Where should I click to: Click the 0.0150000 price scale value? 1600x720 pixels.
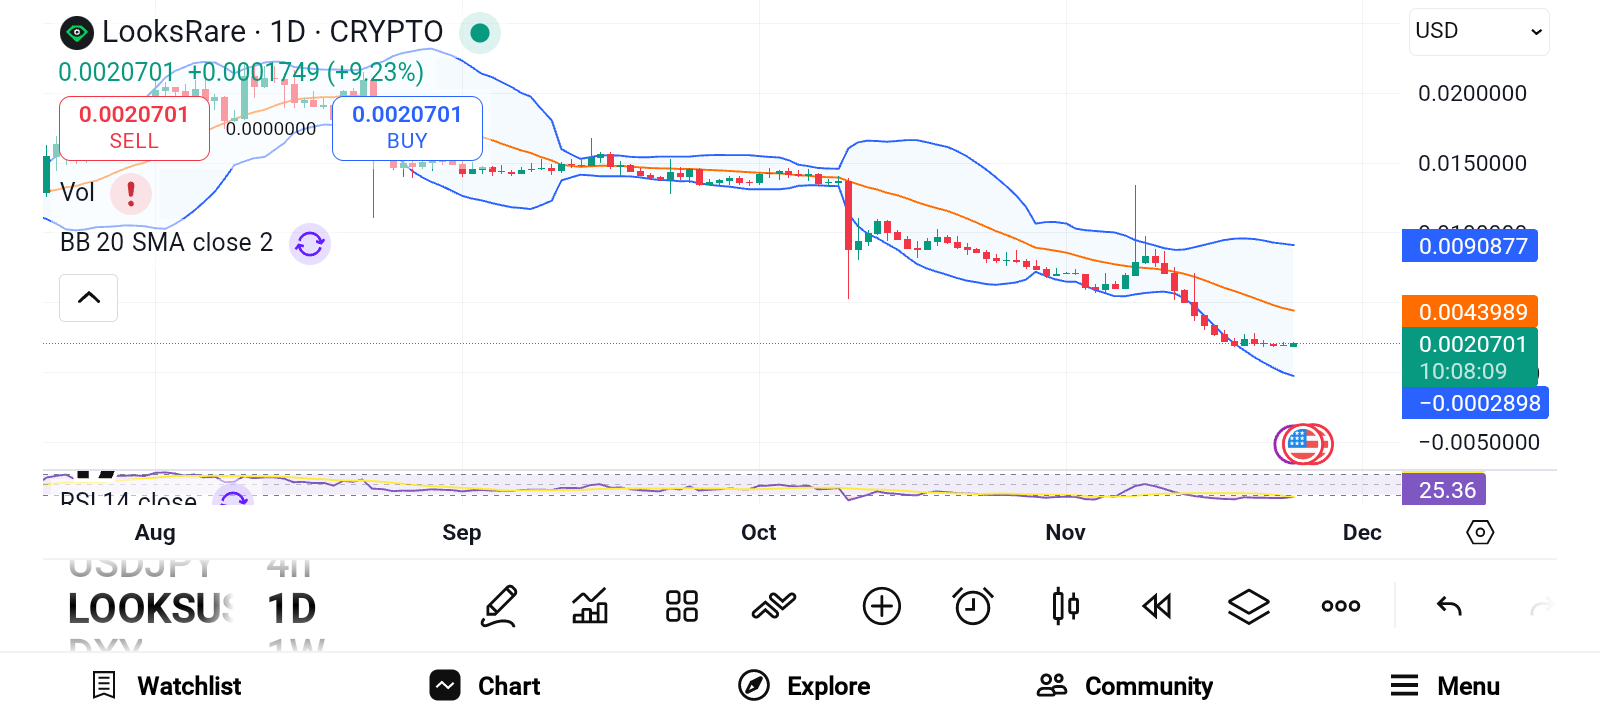[x=1472, y=163]
